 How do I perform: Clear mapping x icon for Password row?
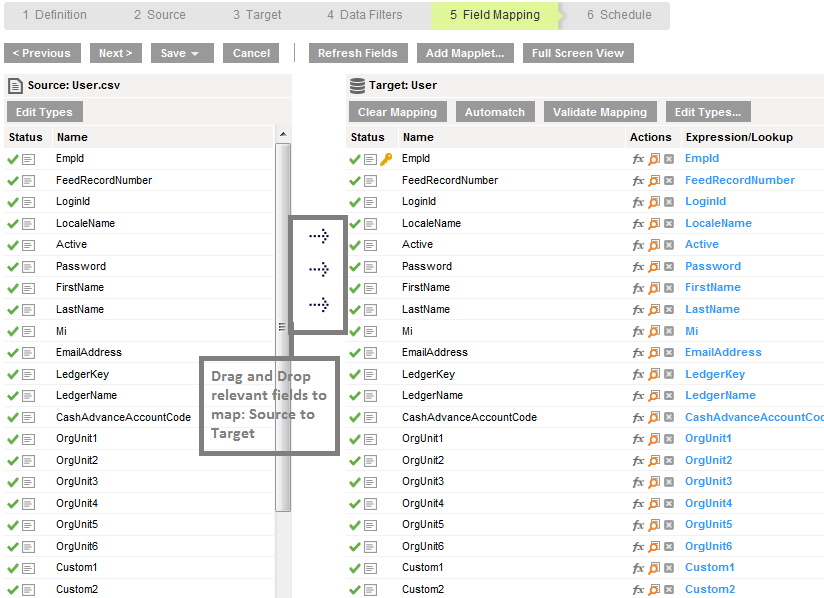(x=669, y=266)
